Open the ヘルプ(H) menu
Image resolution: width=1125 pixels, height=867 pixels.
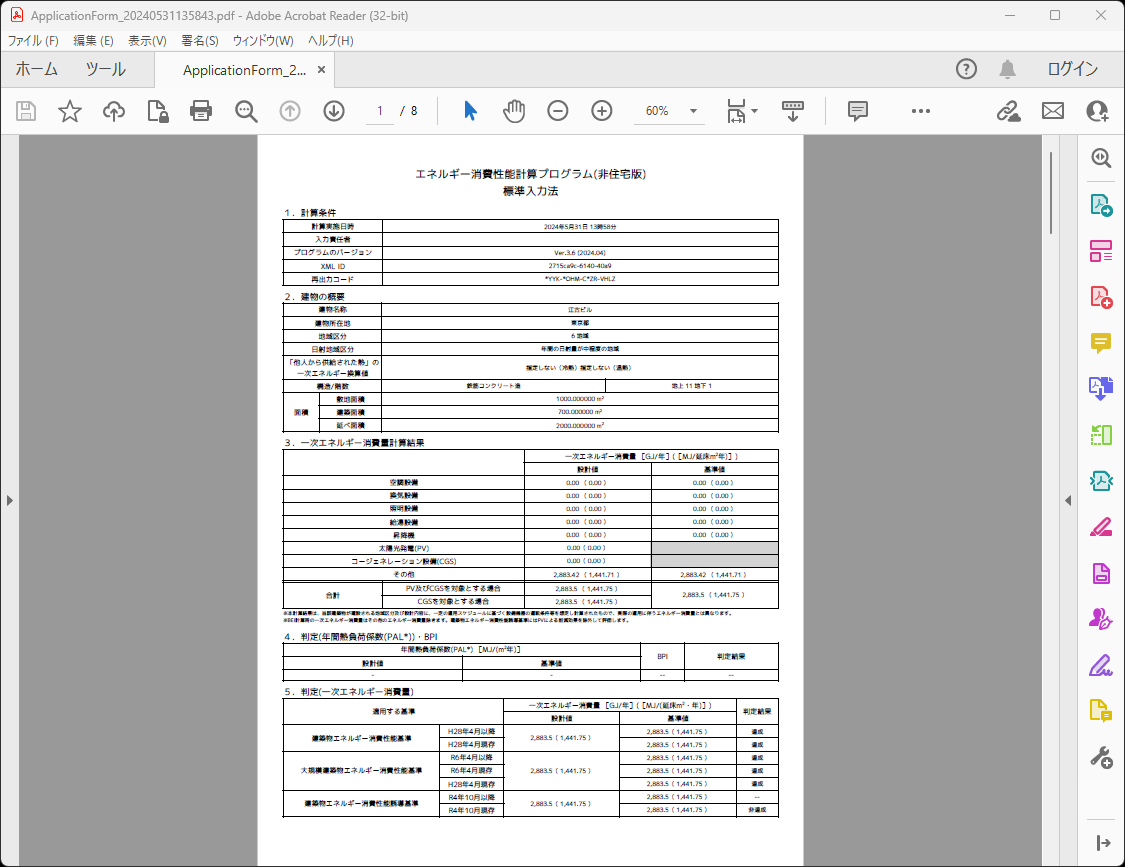click(x=331, y=41)
